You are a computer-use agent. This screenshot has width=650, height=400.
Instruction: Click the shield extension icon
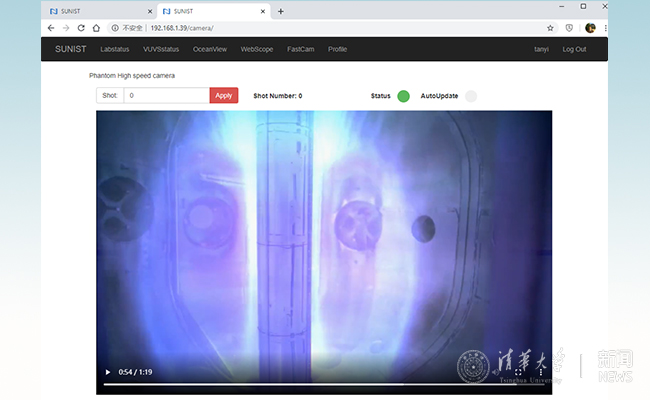pos(570,28)
